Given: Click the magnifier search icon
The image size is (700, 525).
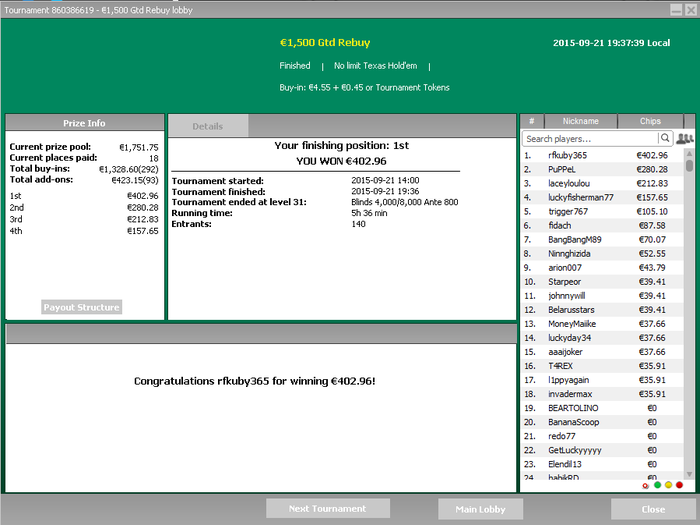Looking at the screenshot, I should pyautogui.click(x=665, y=139).
